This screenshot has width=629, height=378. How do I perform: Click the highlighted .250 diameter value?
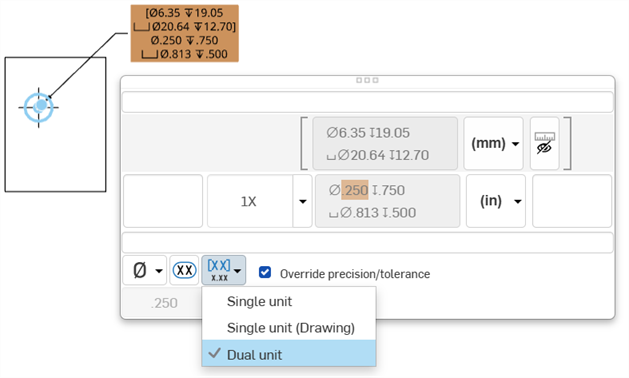pyautogui.click(x=355, y=190)
